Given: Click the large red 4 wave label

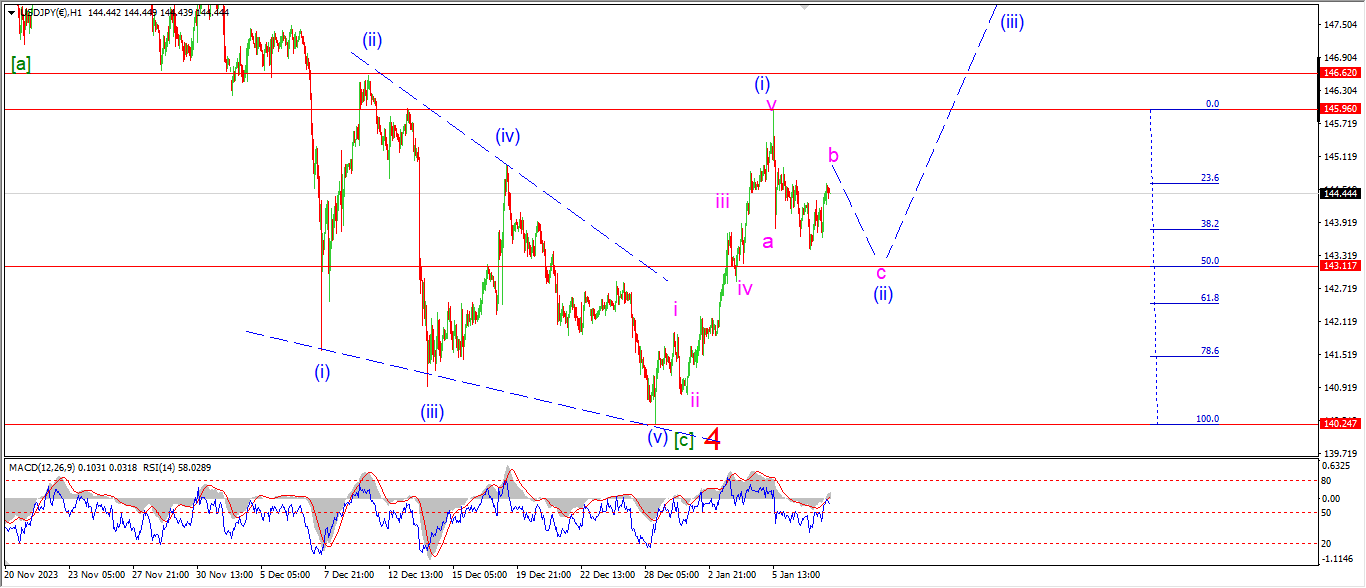Looking at the screenshot, I should click(x=712, y=438).
